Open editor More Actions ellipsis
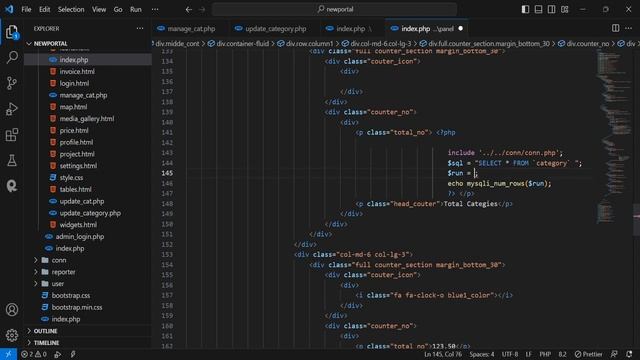Viewport: 640px width, 360px height. [629, 28]
